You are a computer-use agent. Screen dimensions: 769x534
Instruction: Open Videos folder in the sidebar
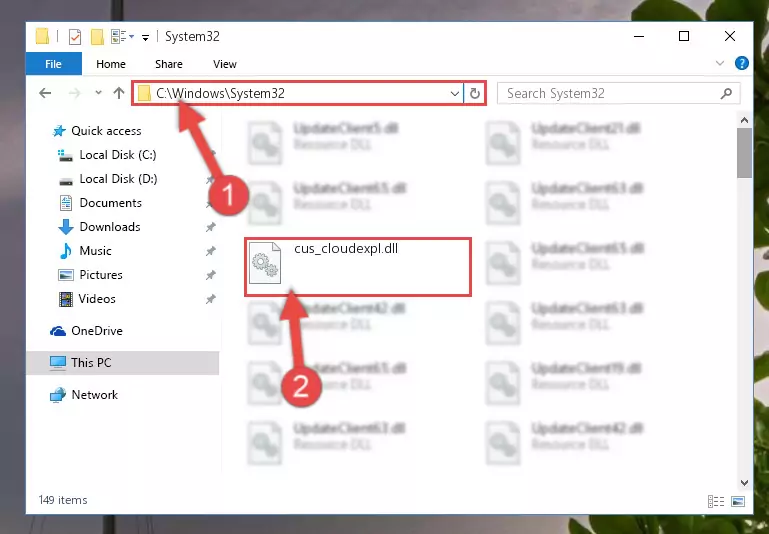pyautogui.click(x=97, y=299)
